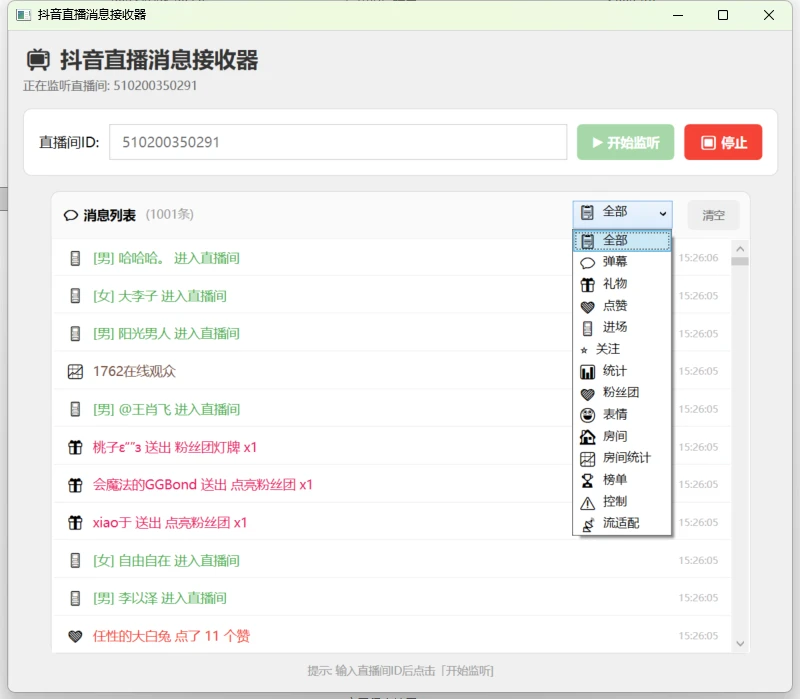Minimize the 抖音直播消息接收器 window

pos(678,15)
